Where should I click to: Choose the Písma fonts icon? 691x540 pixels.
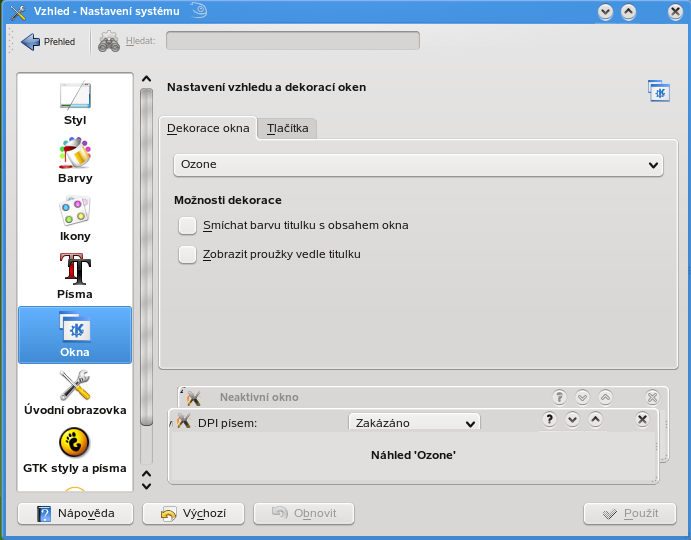point(75,268)
